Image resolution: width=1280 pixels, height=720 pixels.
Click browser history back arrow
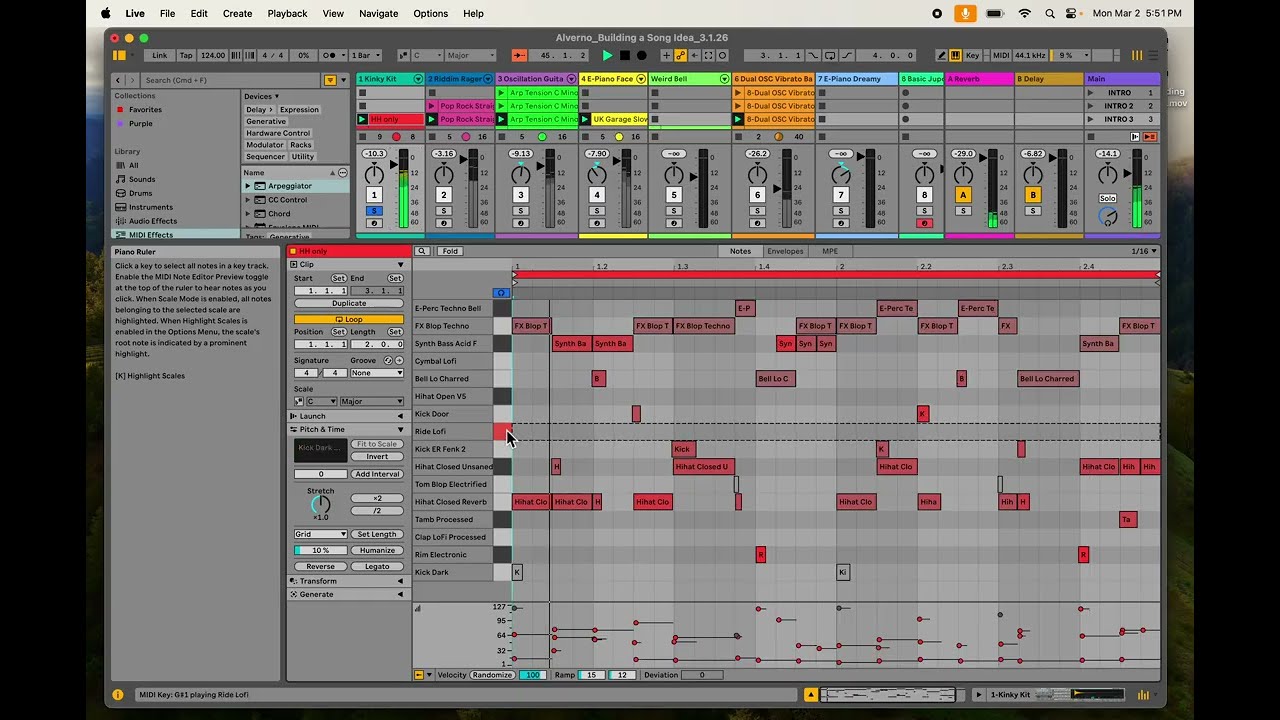(119, 80)
